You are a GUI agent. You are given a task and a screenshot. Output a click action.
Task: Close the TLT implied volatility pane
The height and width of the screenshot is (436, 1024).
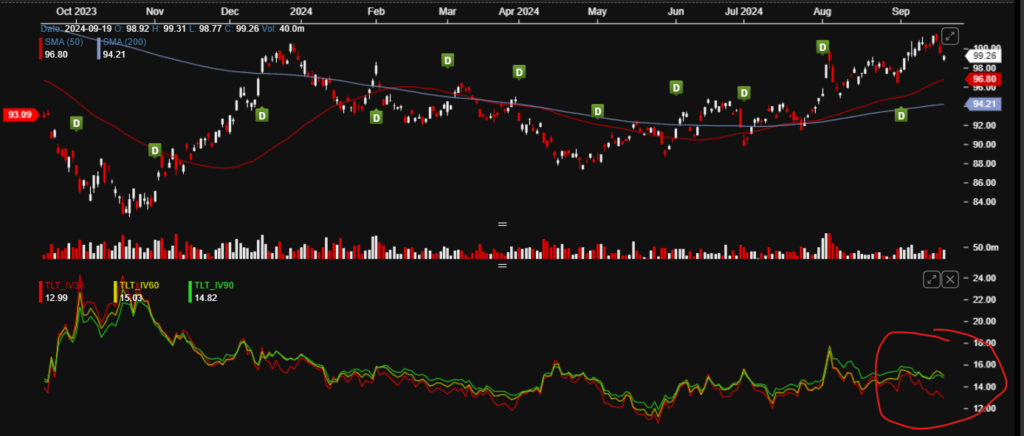tap(950, 279)
